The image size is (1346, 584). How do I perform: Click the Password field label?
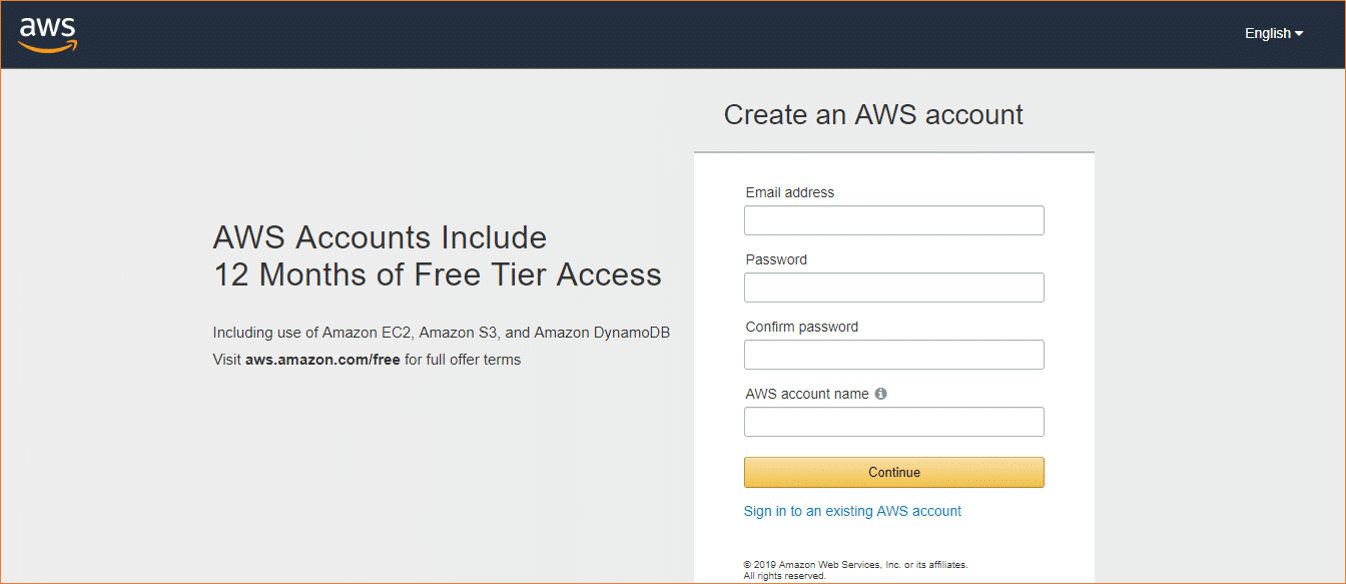coord(776,259)
